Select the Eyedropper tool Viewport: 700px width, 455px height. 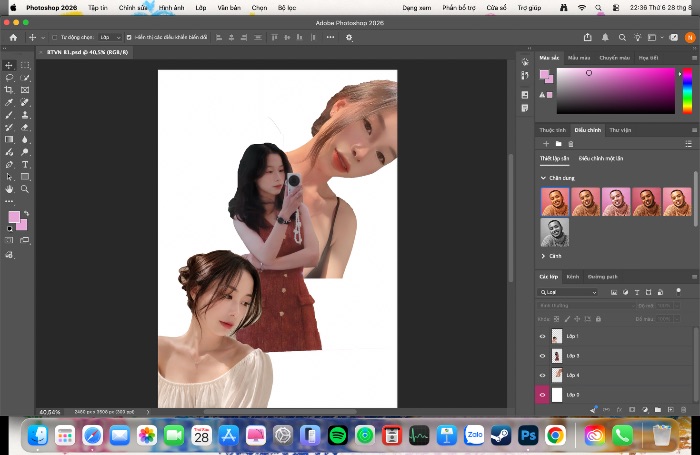8,102
